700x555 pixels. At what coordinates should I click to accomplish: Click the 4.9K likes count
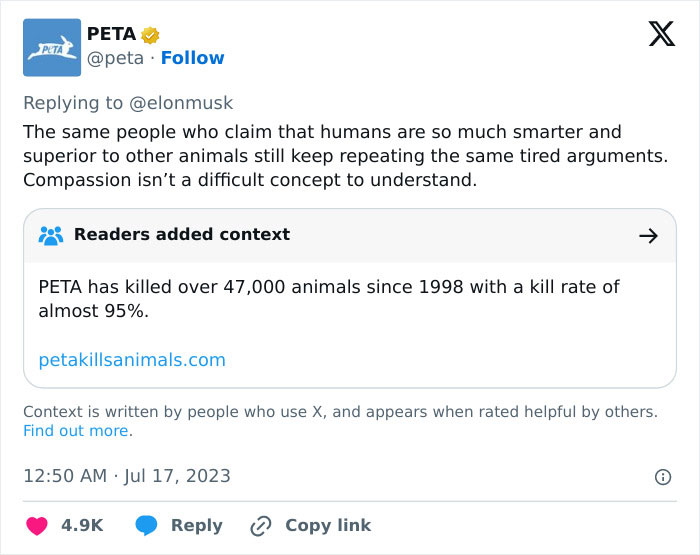tap(82, 525)
